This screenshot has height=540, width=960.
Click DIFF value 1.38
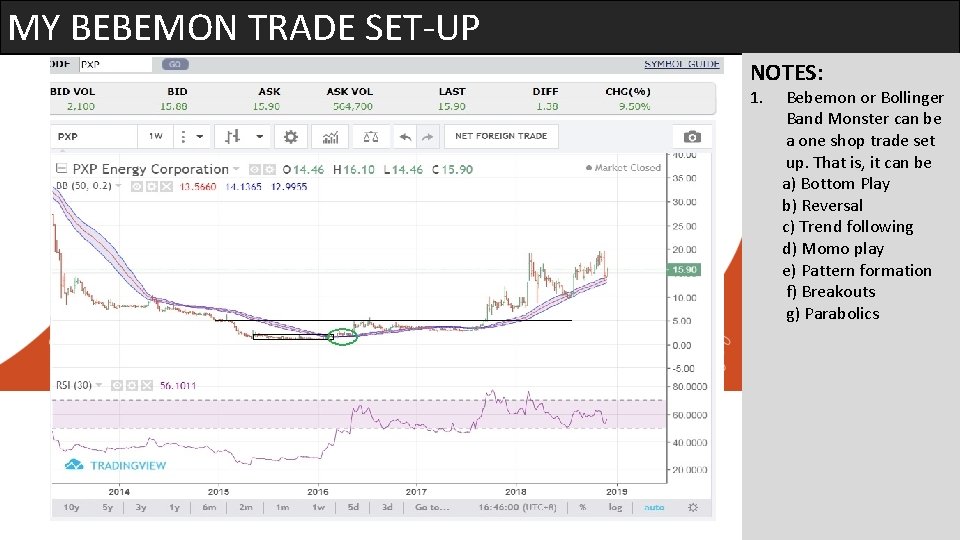(547, 106)
